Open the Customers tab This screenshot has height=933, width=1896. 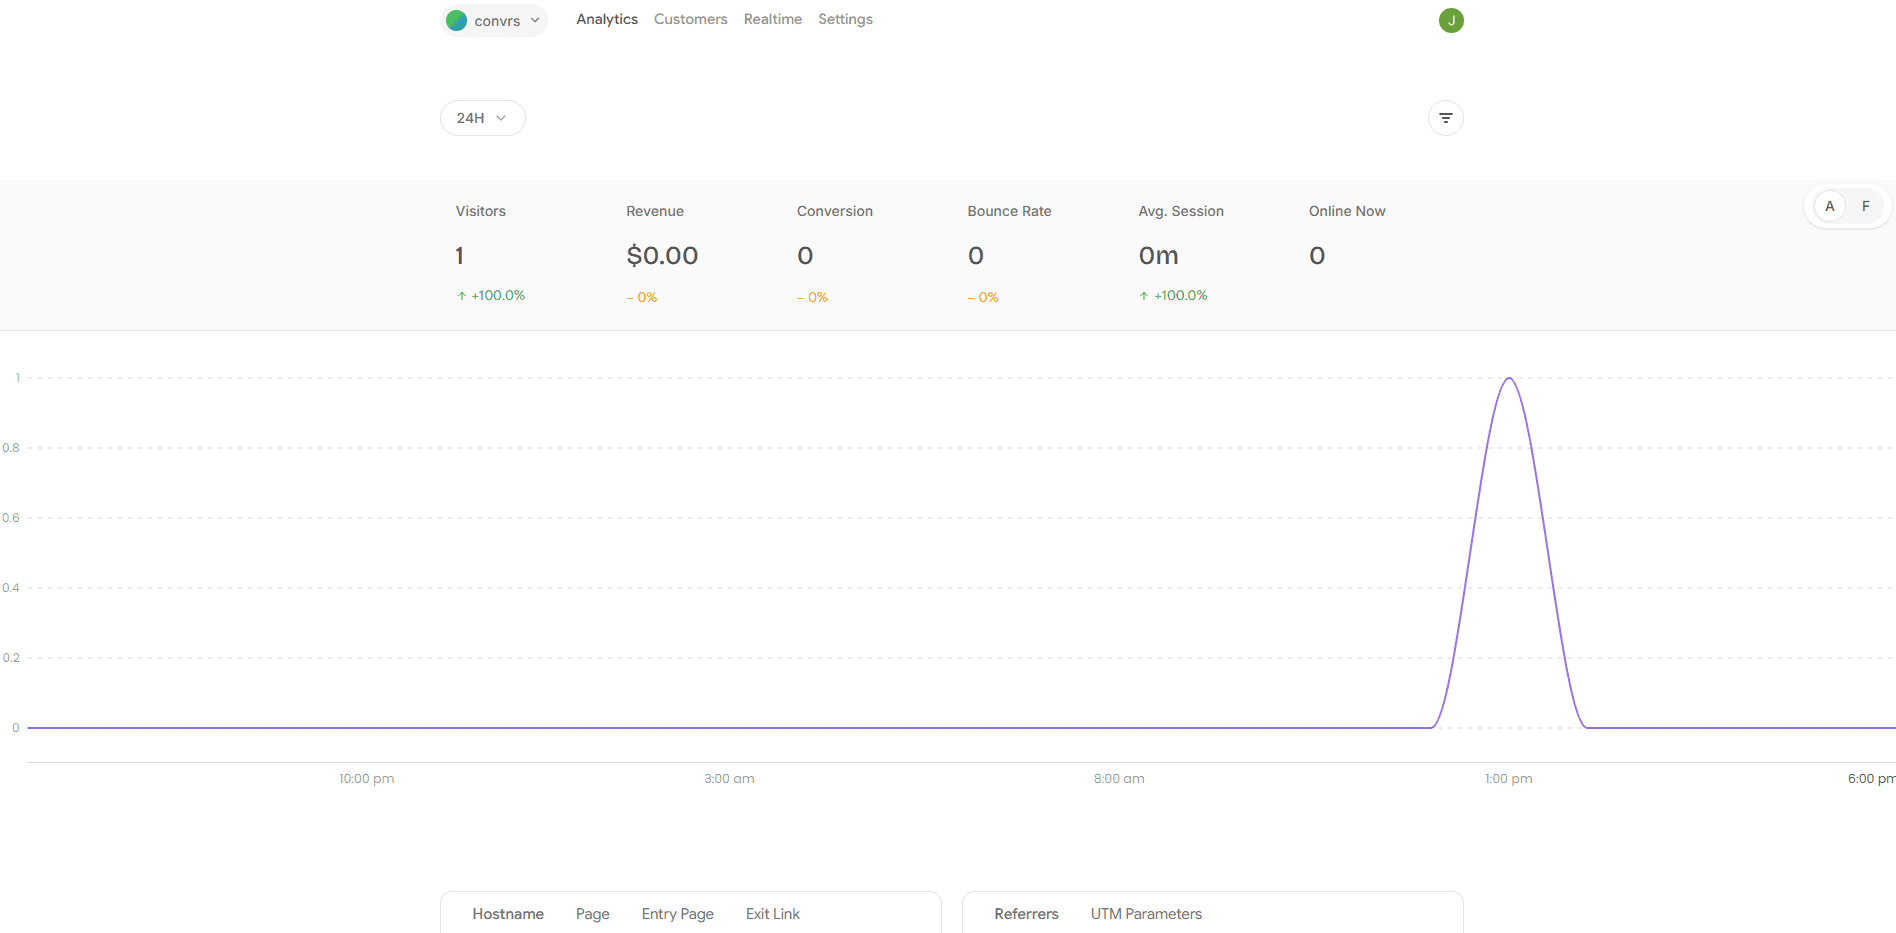coord(690,19)
